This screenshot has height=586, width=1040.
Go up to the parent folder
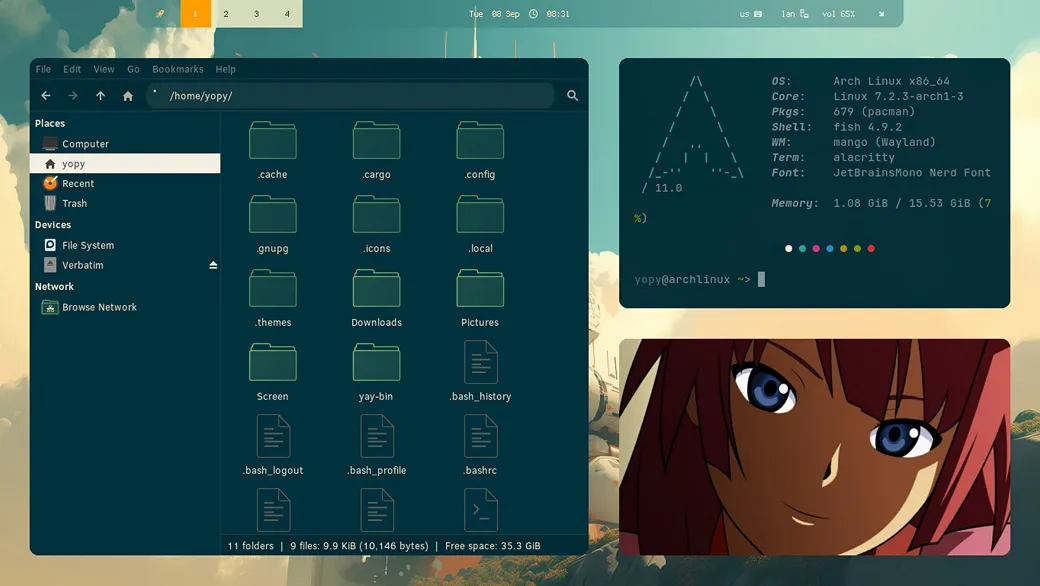tap(100, 95)
